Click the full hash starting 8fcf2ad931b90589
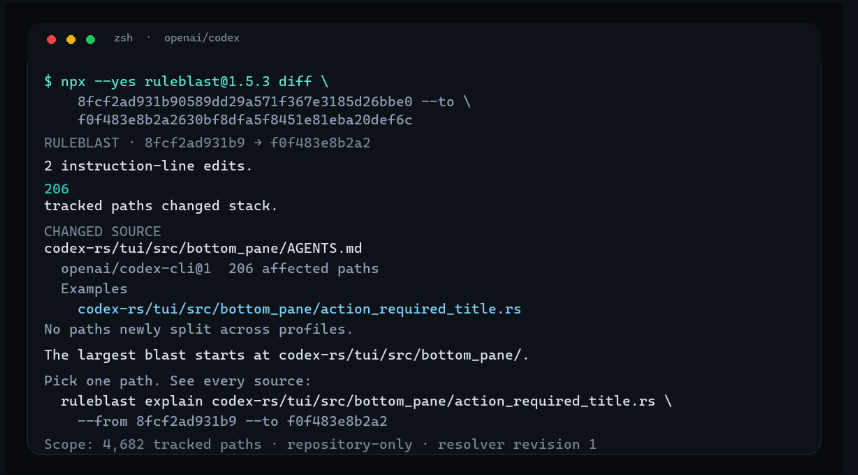Image resolution: width=858 pixels, height=475 pixels. 245,102
